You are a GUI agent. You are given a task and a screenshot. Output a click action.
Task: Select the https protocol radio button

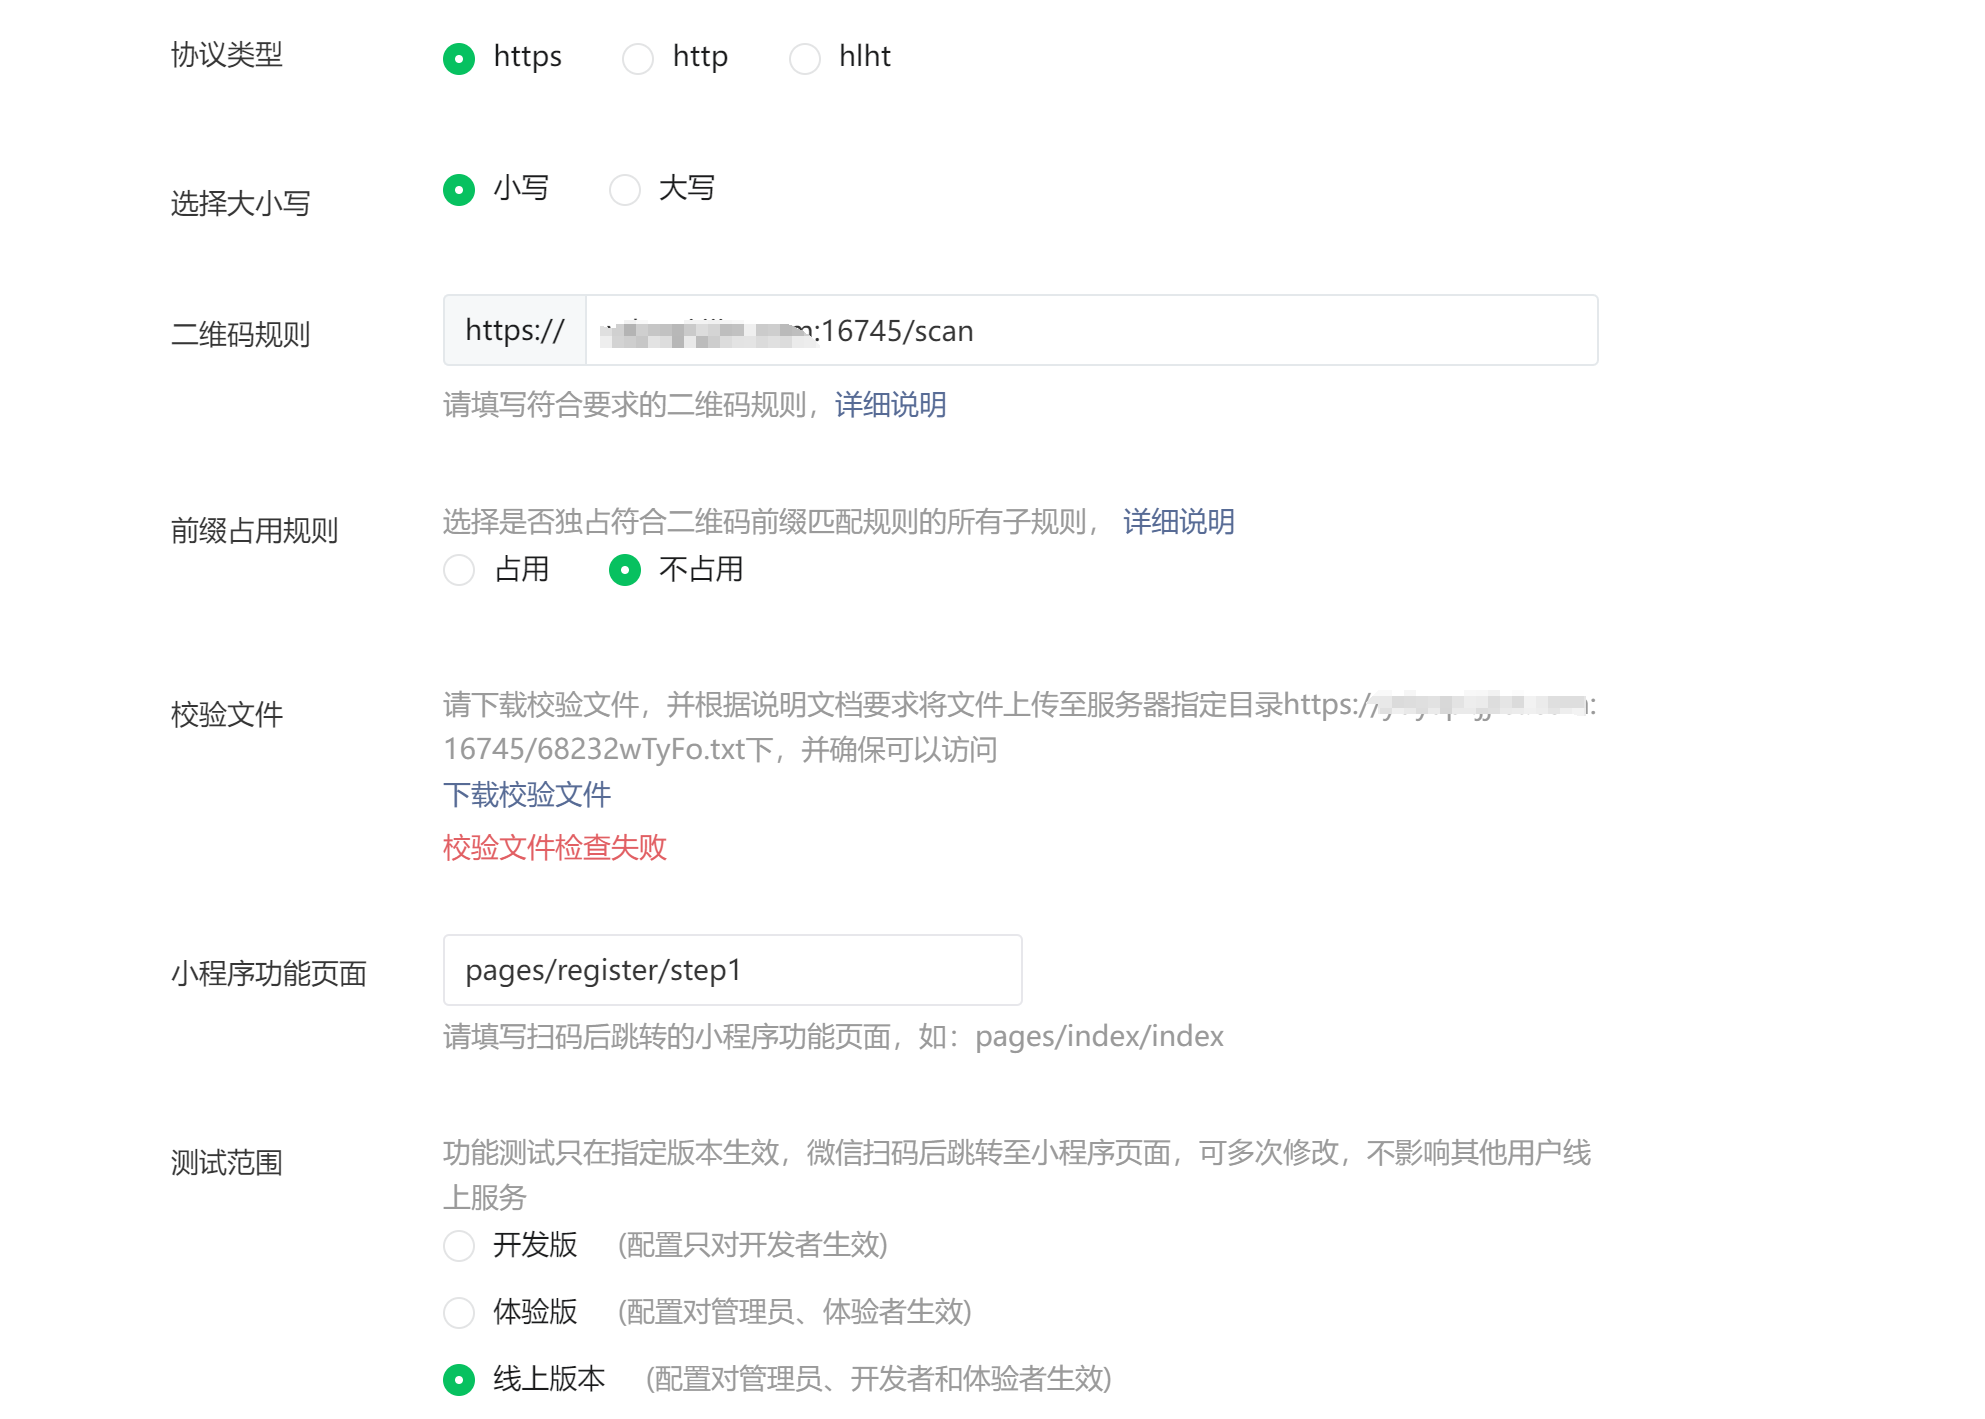point(459,59)
